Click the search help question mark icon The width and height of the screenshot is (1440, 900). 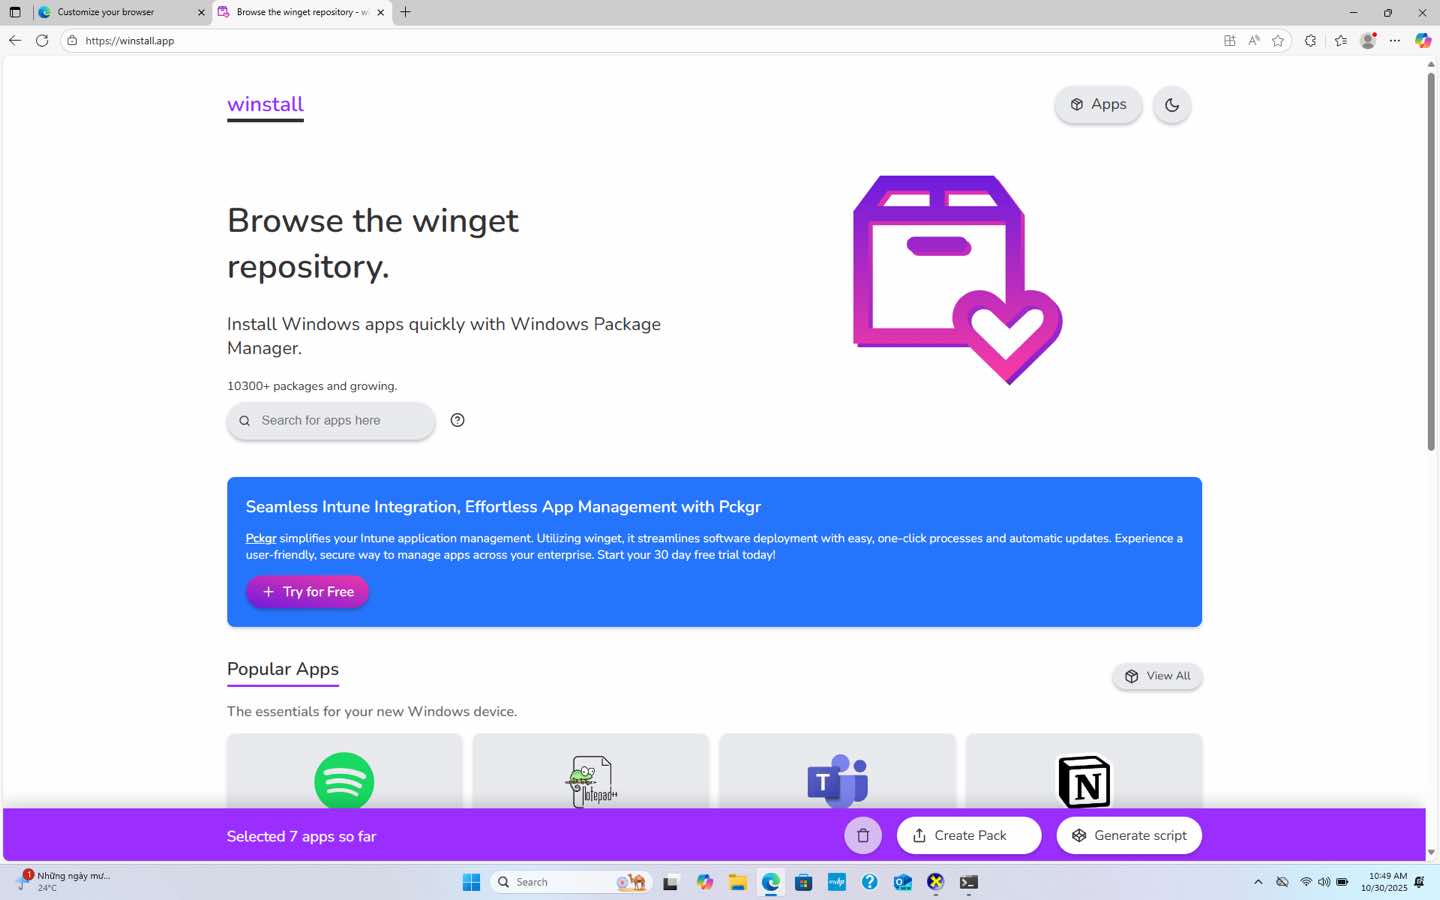(457, 420)
